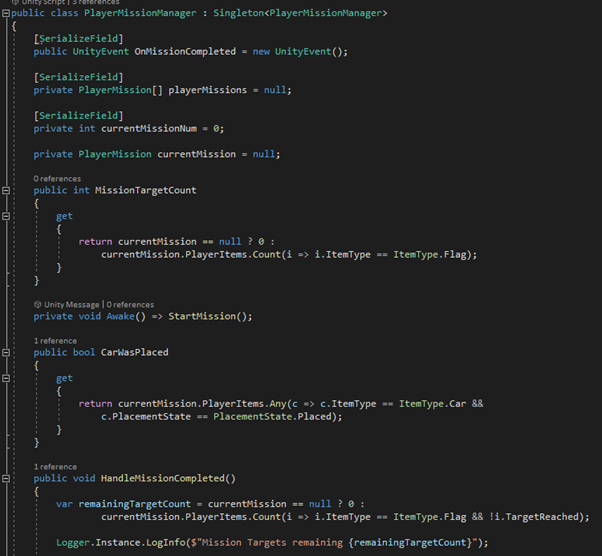Click the PlayerMission[] array type name

121,90
